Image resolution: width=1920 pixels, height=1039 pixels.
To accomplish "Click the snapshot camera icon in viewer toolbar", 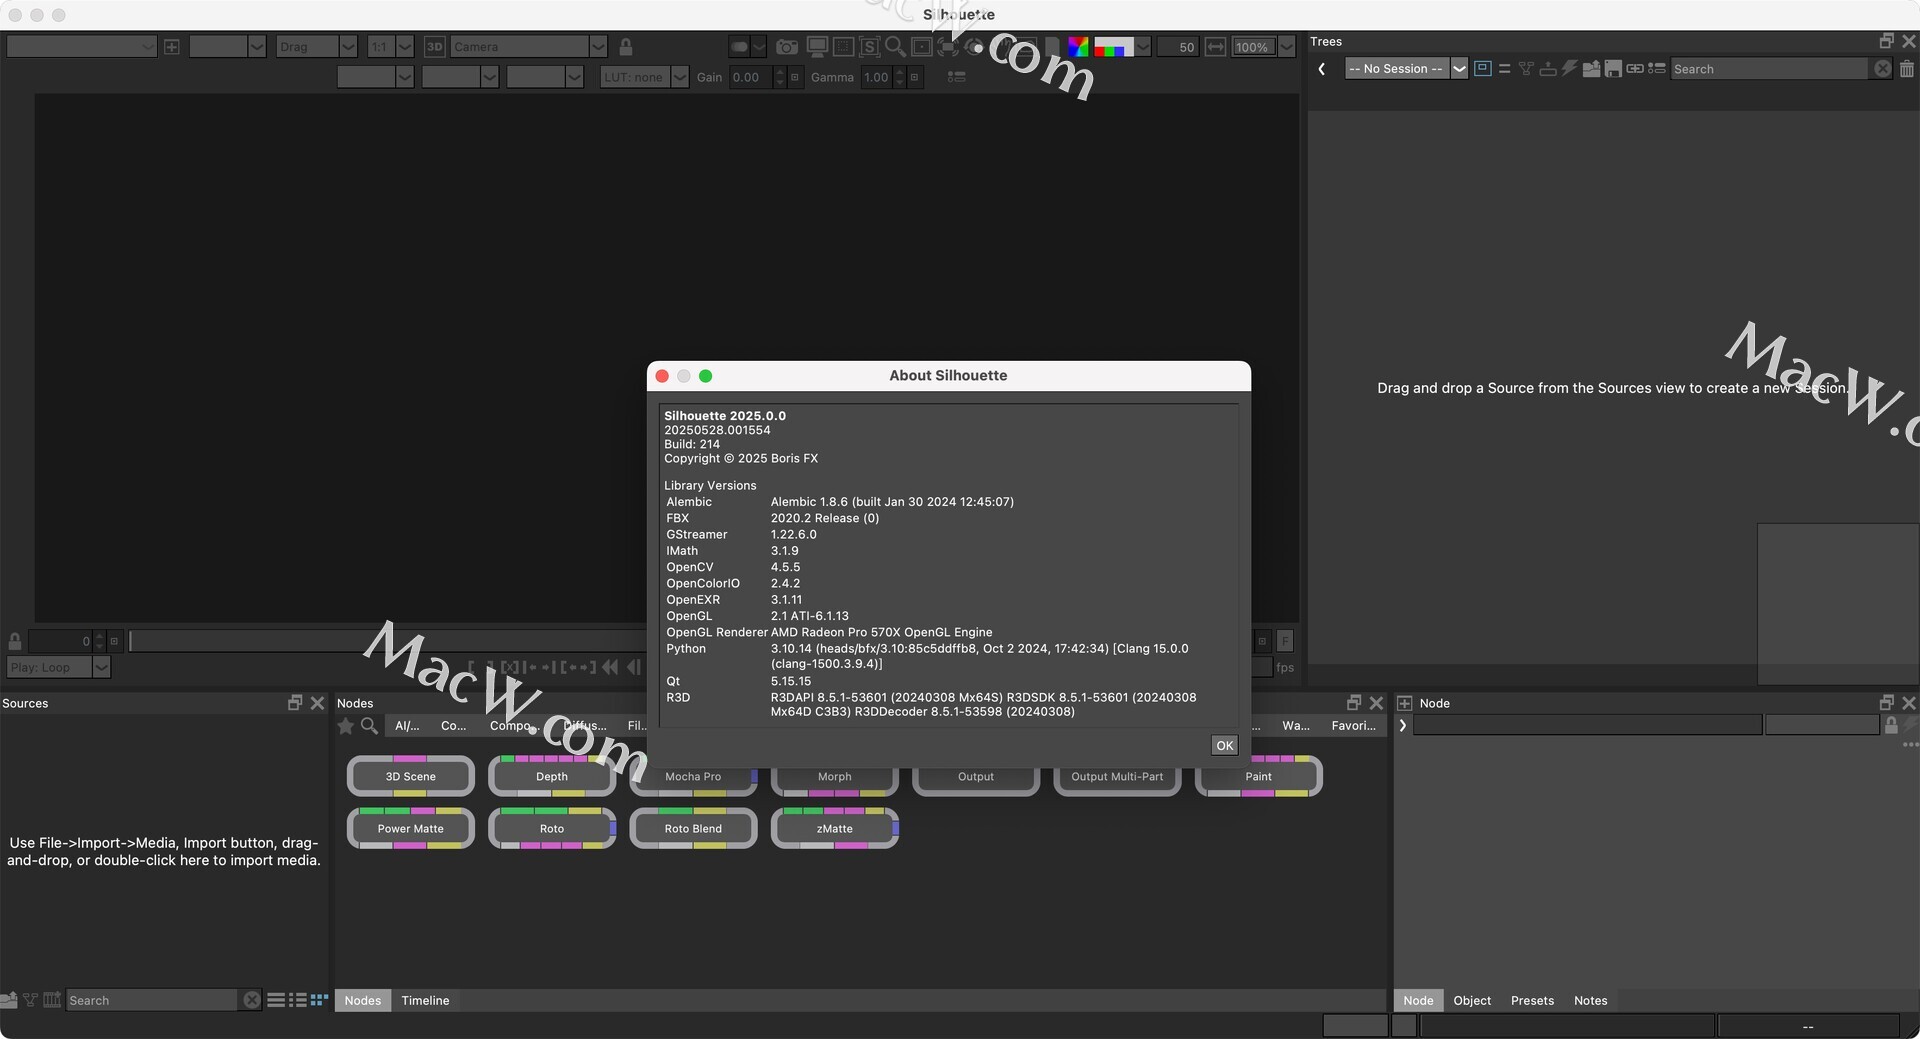I will (x=787, y=47).
